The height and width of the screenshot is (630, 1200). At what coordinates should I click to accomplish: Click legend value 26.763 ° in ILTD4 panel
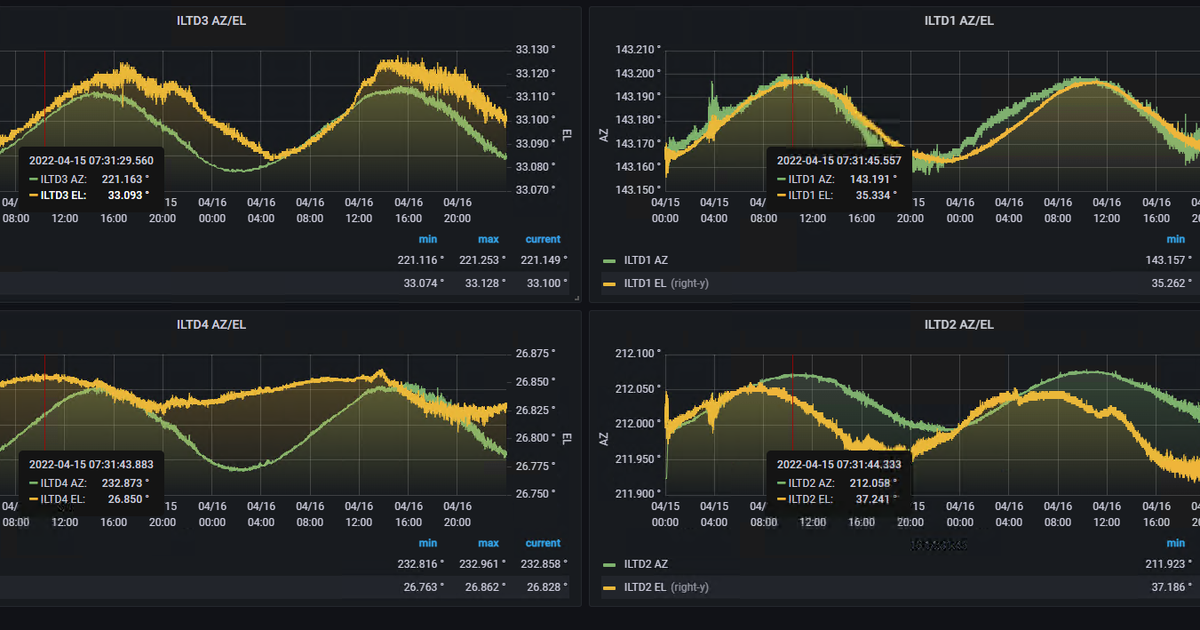[x=424, y=587]
